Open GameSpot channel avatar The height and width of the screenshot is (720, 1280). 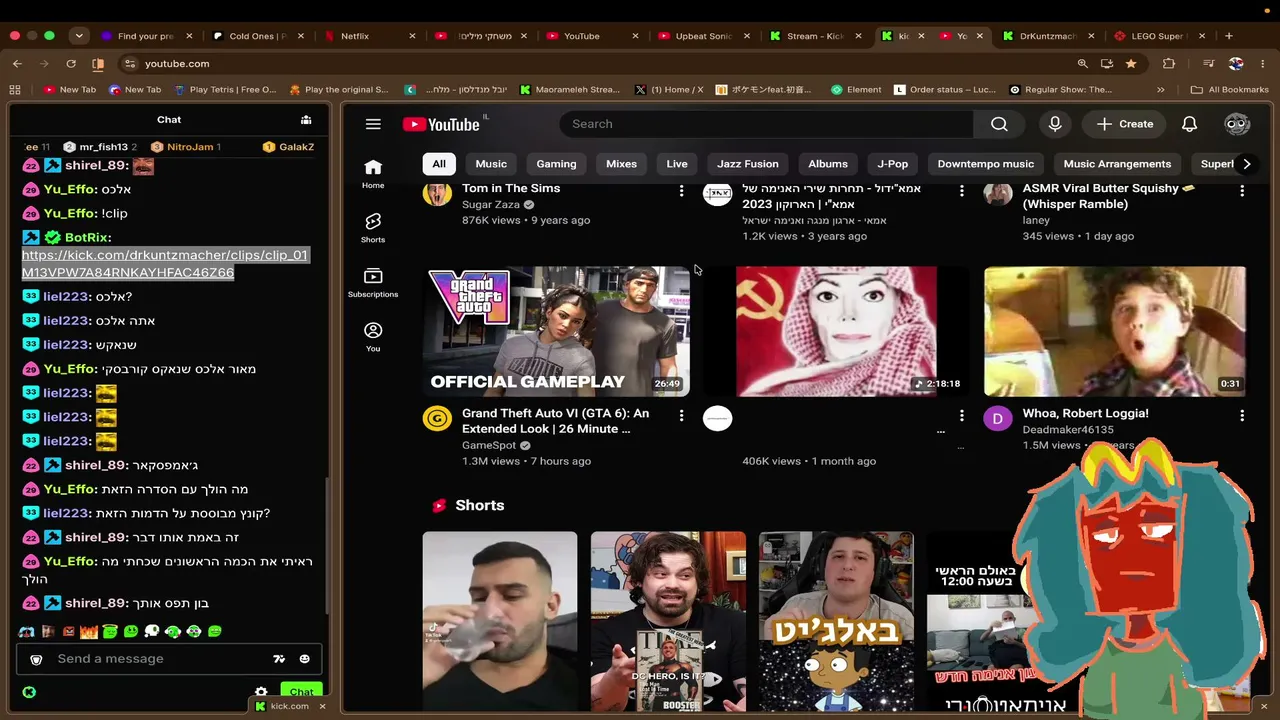click(x=437, y=418)
